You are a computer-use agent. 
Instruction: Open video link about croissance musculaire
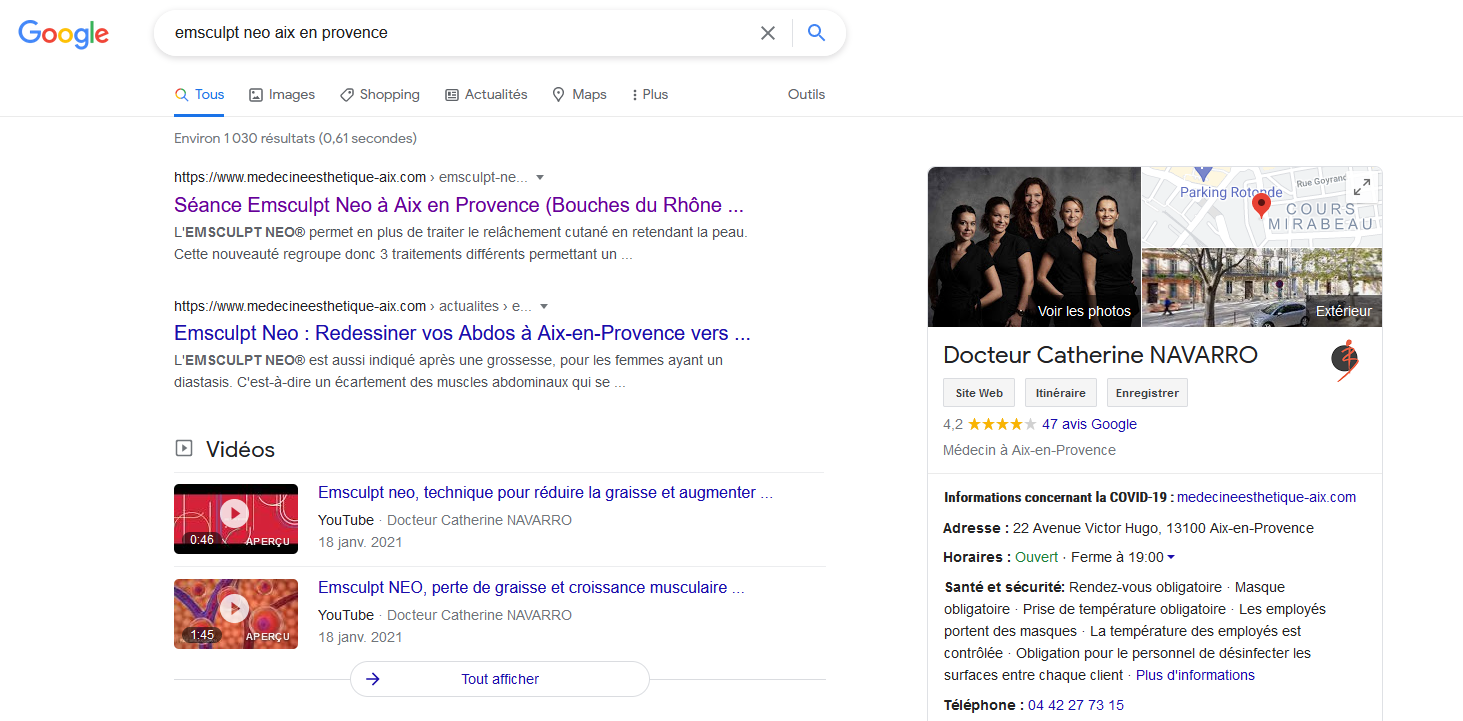coord(531,588)
